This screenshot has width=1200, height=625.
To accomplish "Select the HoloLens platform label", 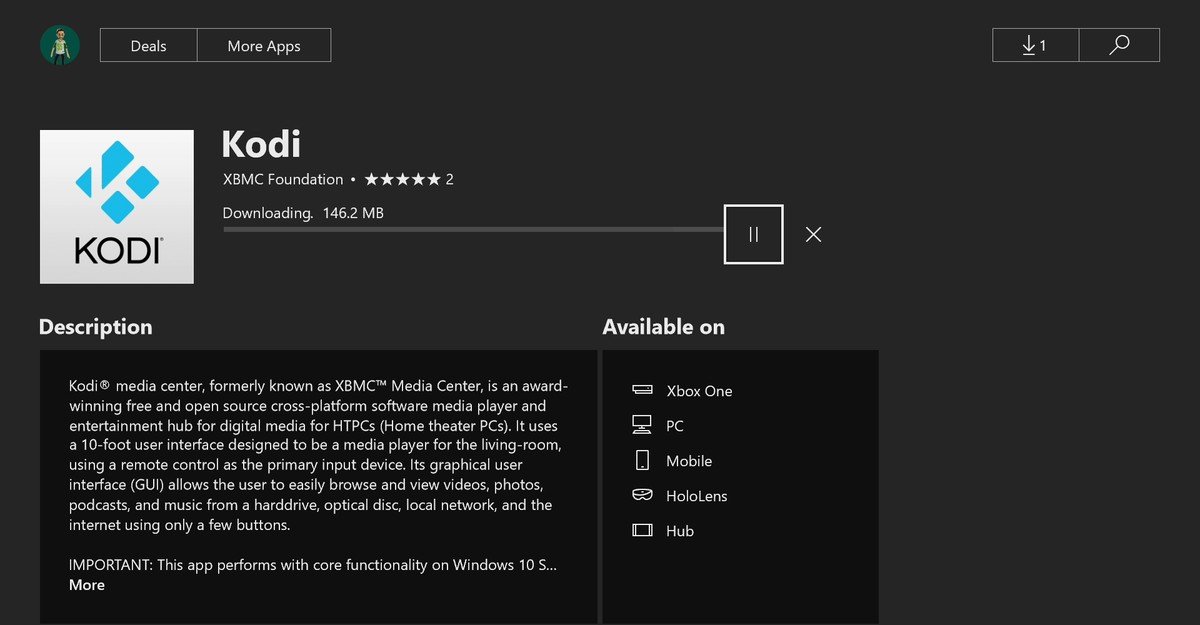I will 697,496.
